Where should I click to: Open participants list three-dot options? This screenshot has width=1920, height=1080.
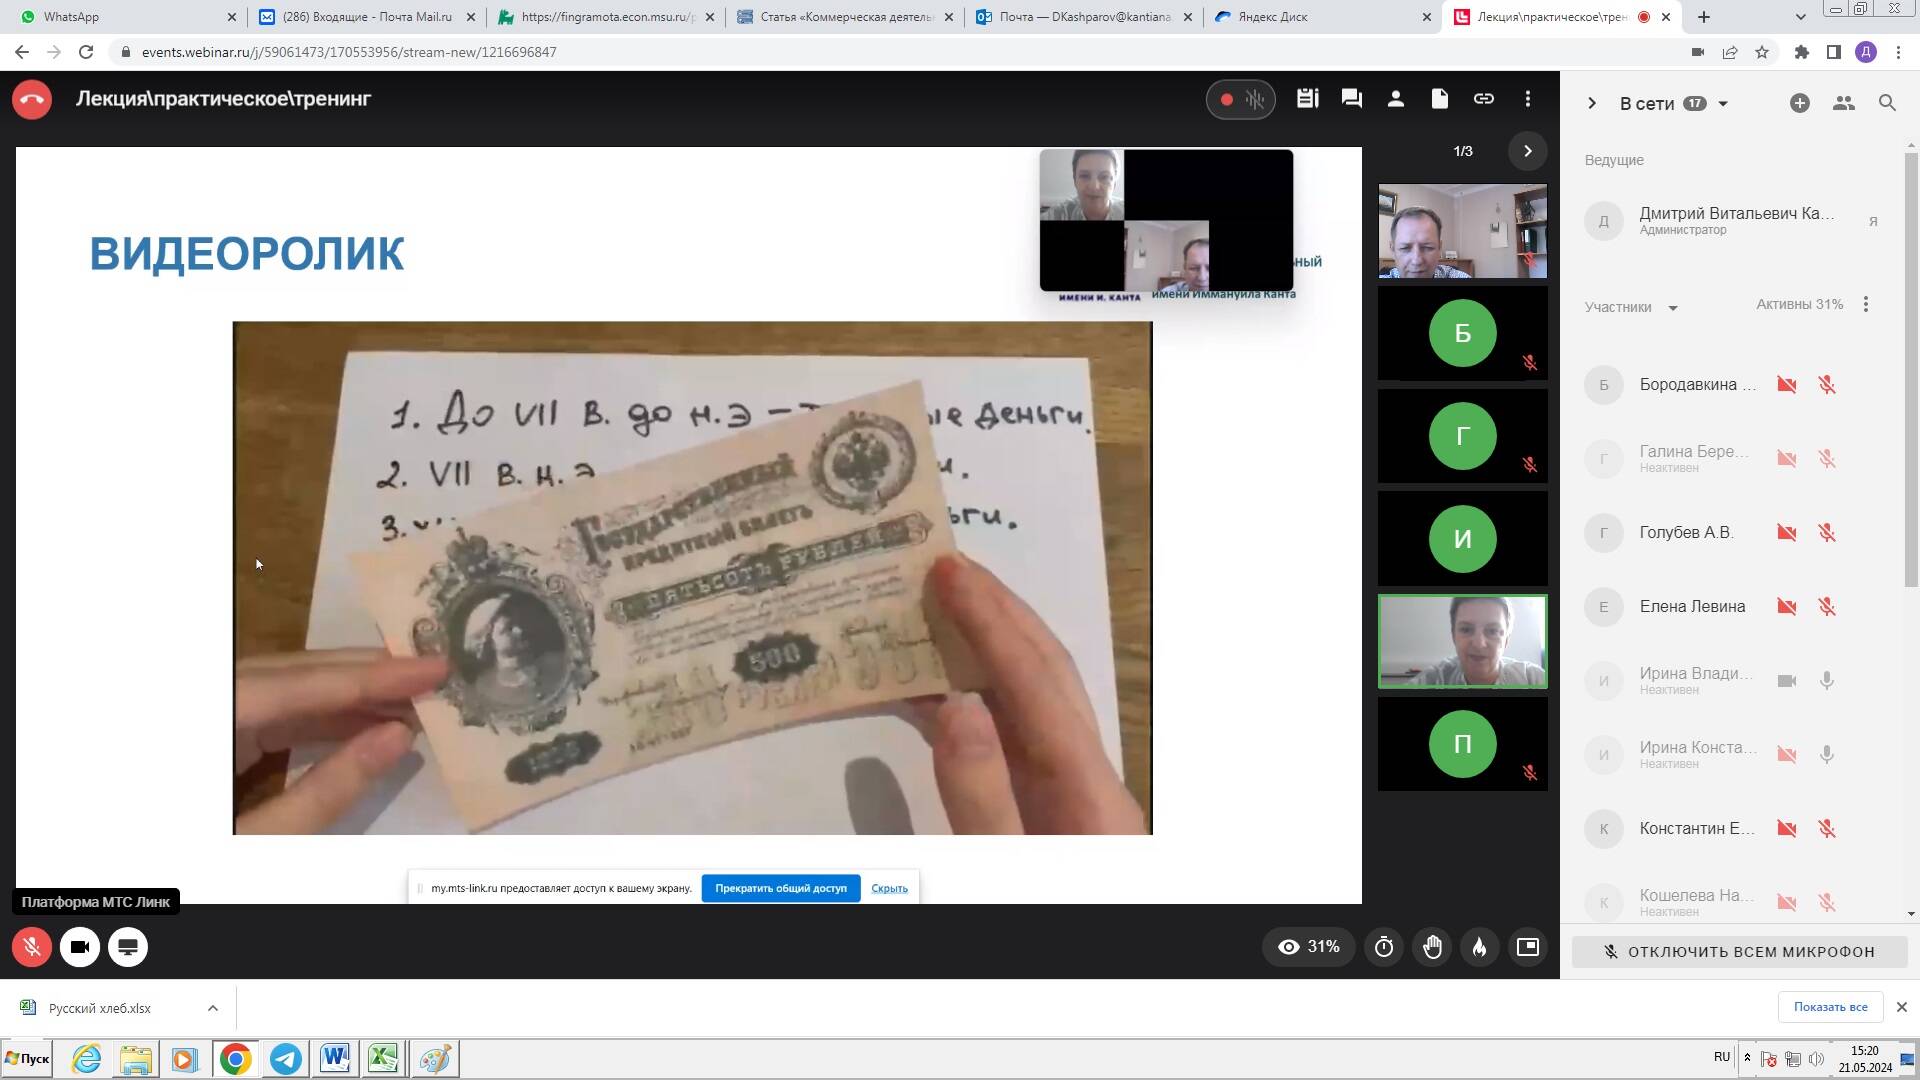[x=1866, y=304]
